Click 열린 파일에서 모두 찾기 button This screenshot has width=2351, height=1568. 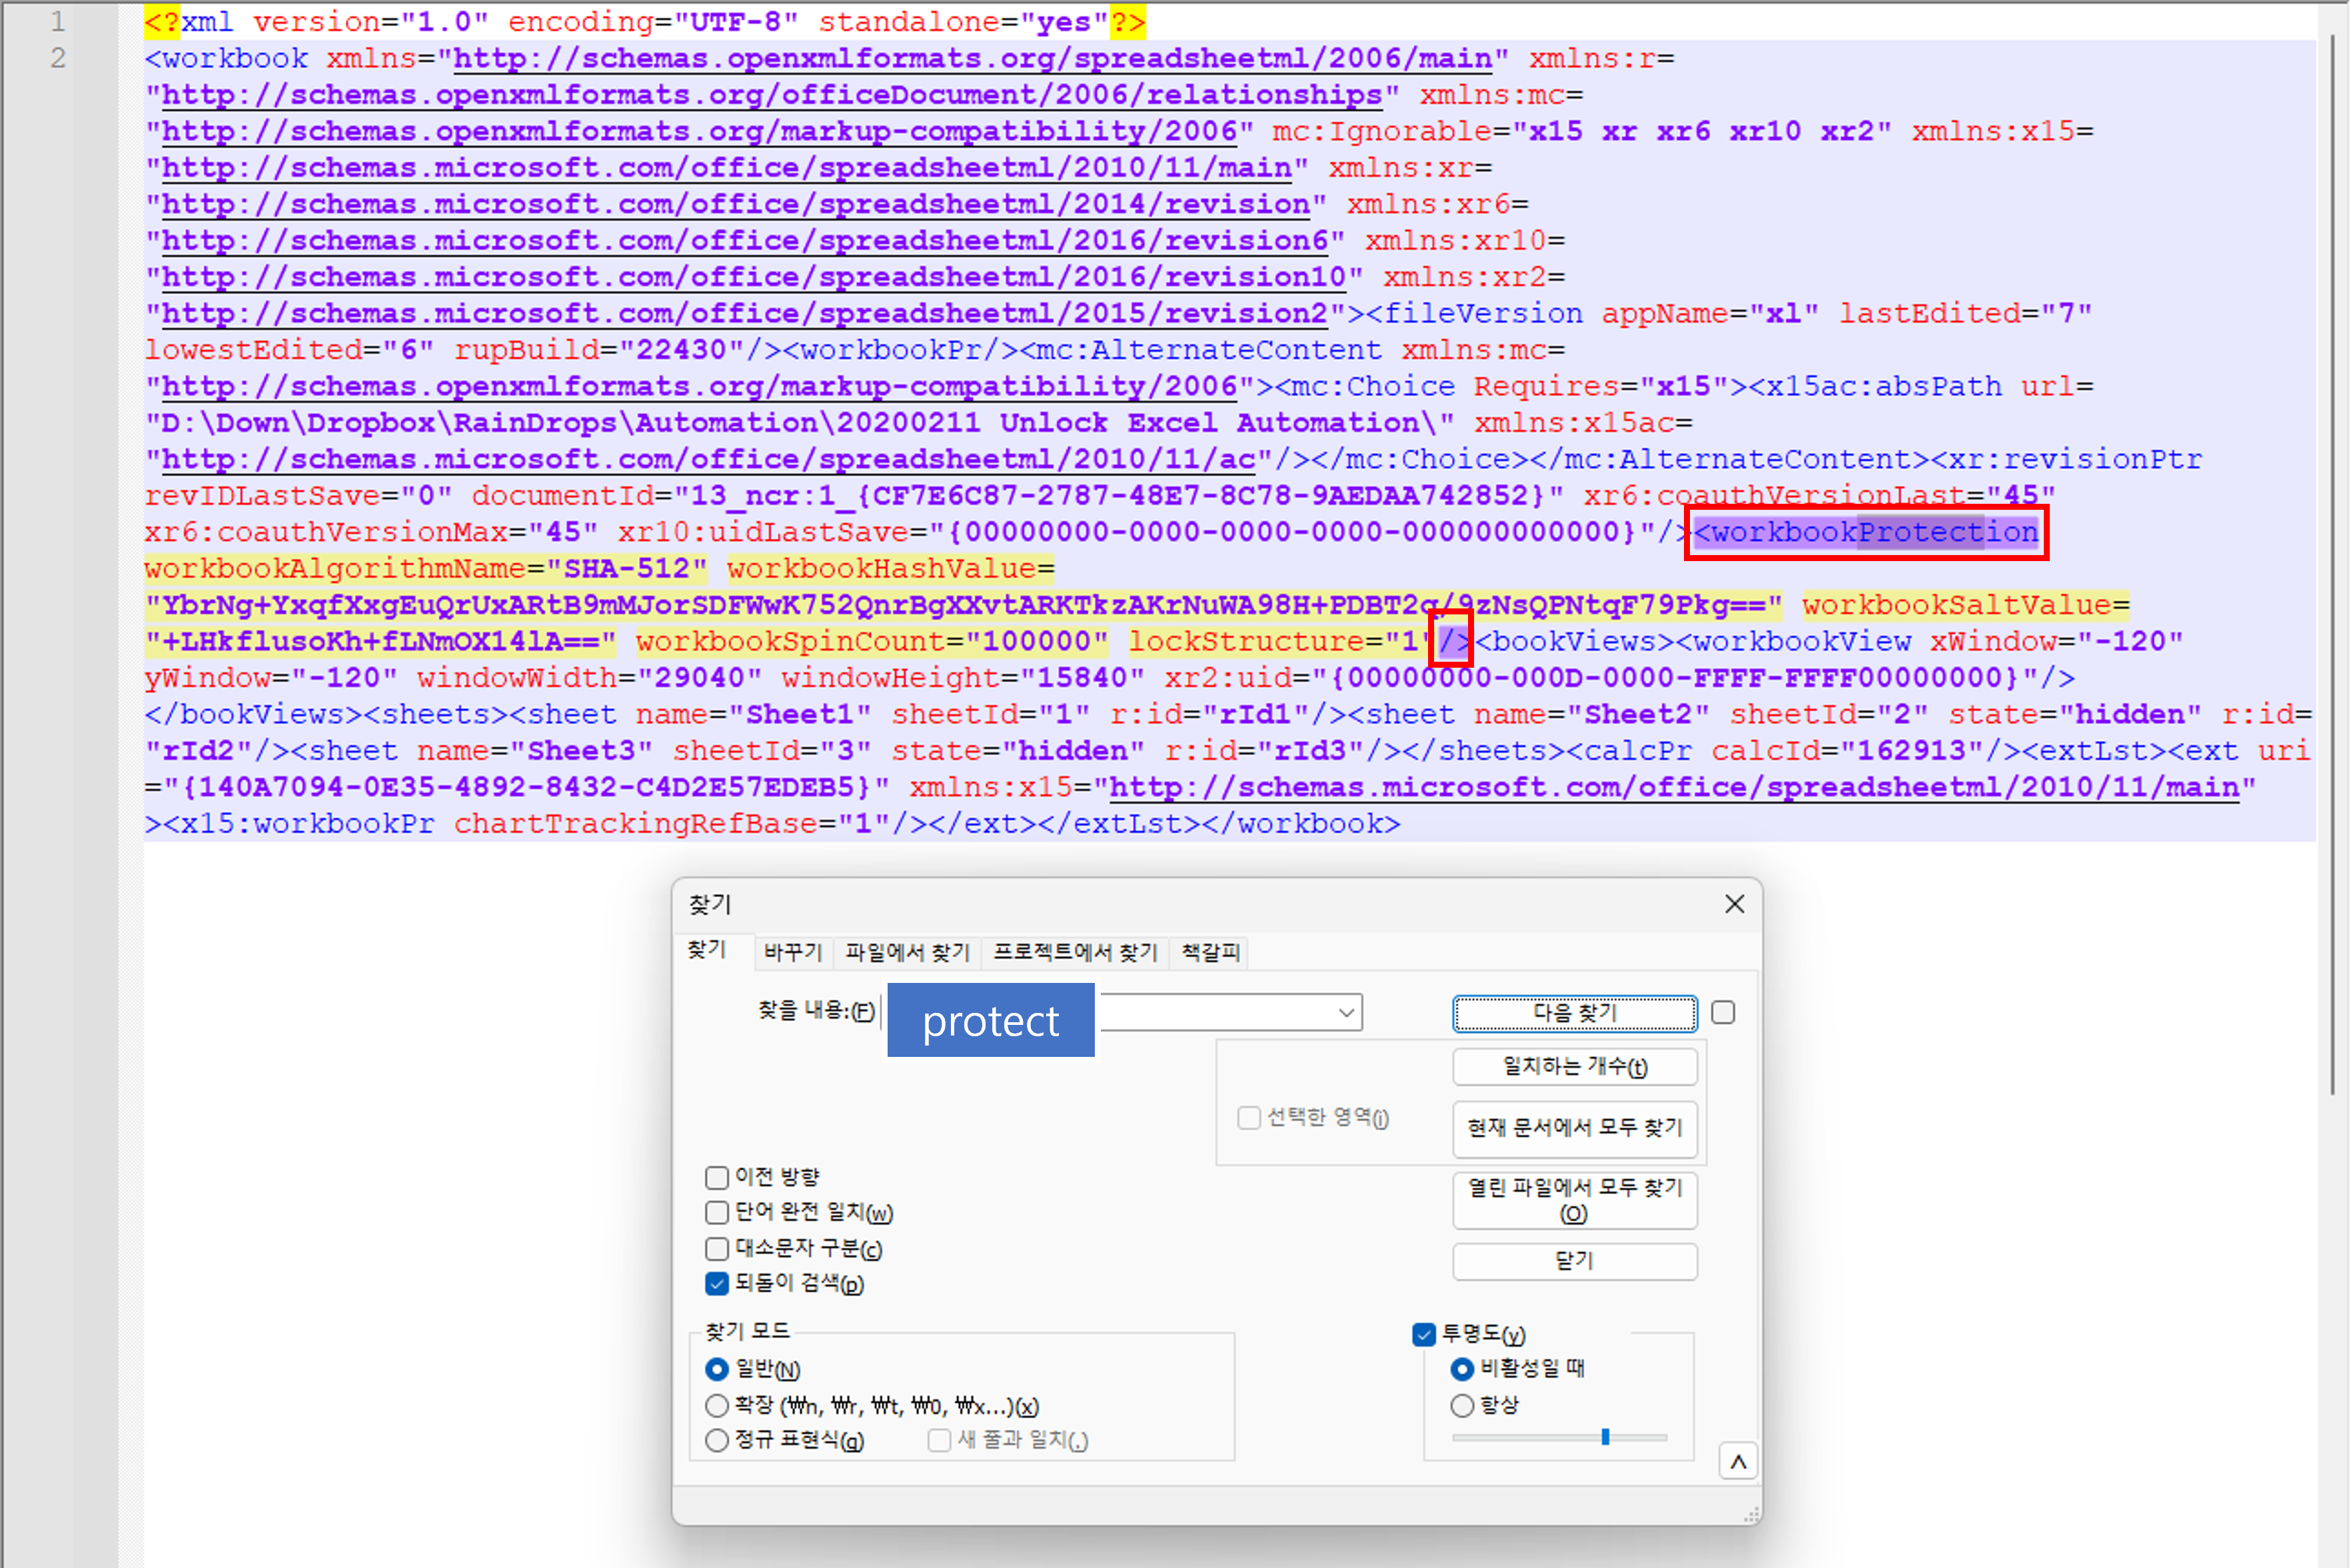click(x=1575, y=1200)
